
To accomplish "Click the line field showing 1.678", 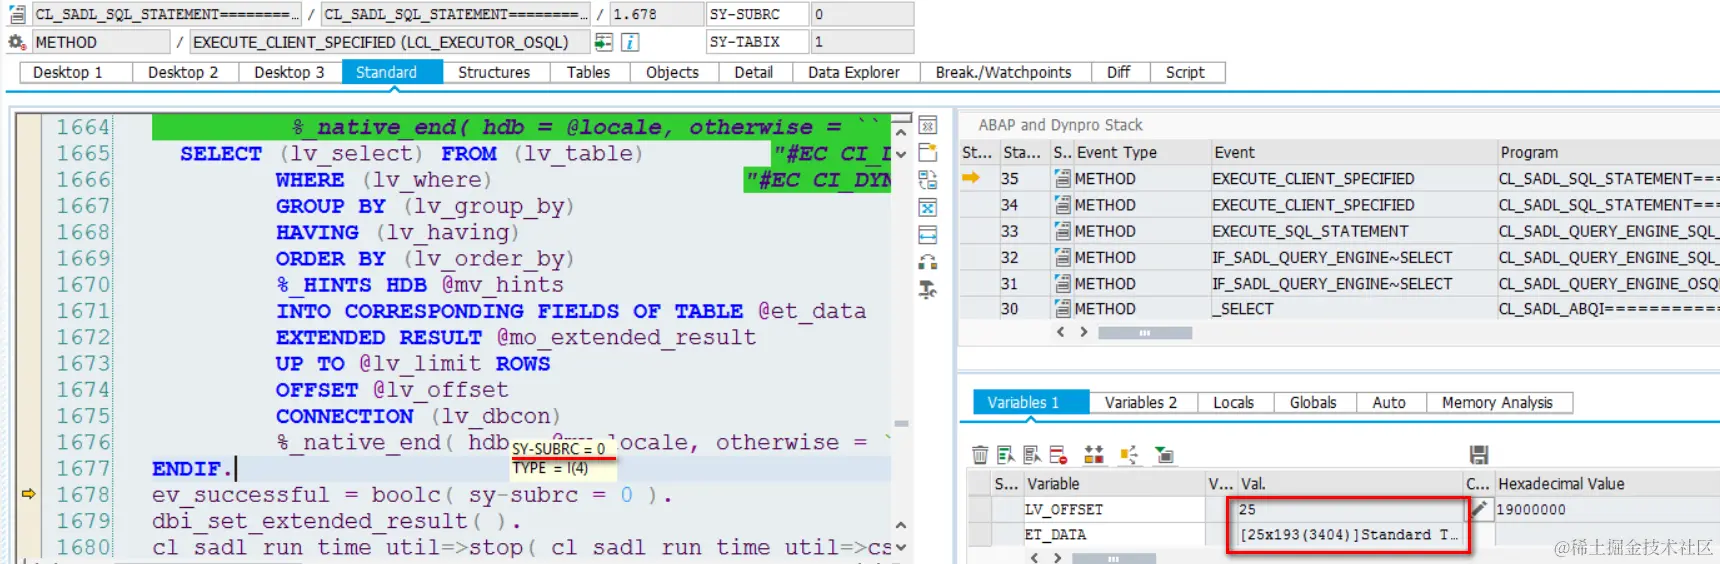I will 657,14.
